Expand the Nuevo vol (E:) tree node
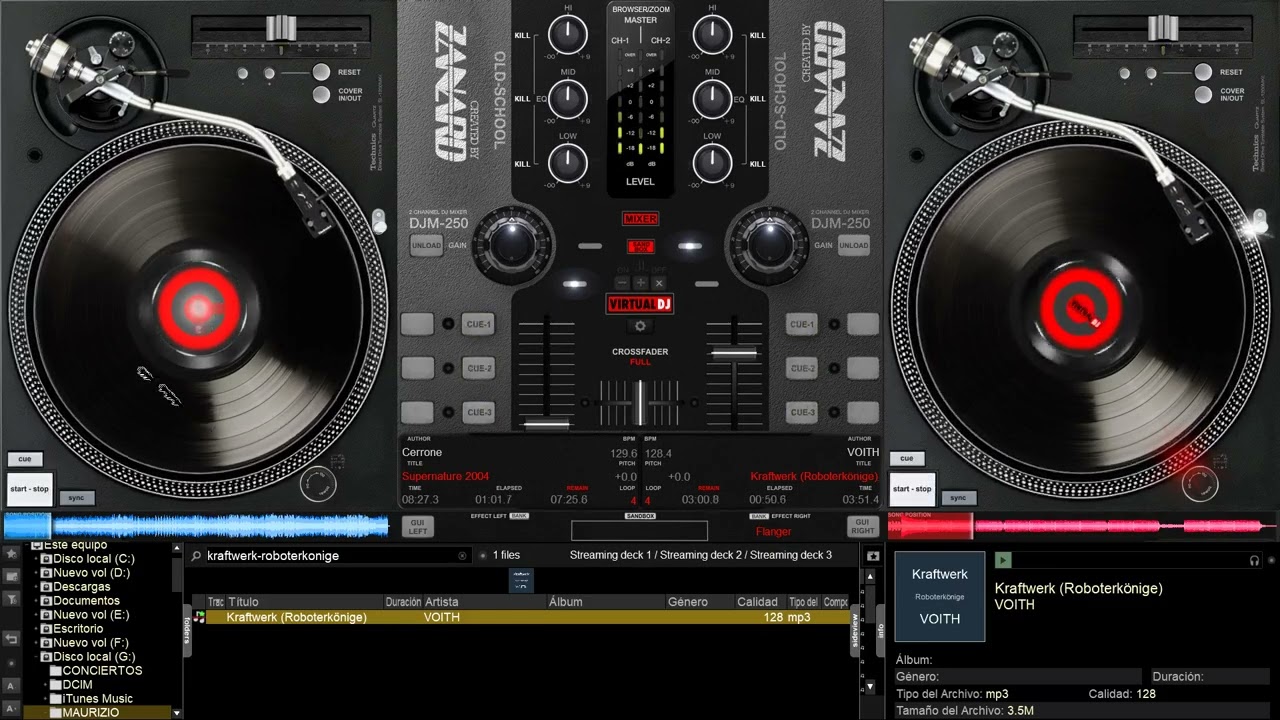This screenshot has height=720, width=1280. pos(37,615)
